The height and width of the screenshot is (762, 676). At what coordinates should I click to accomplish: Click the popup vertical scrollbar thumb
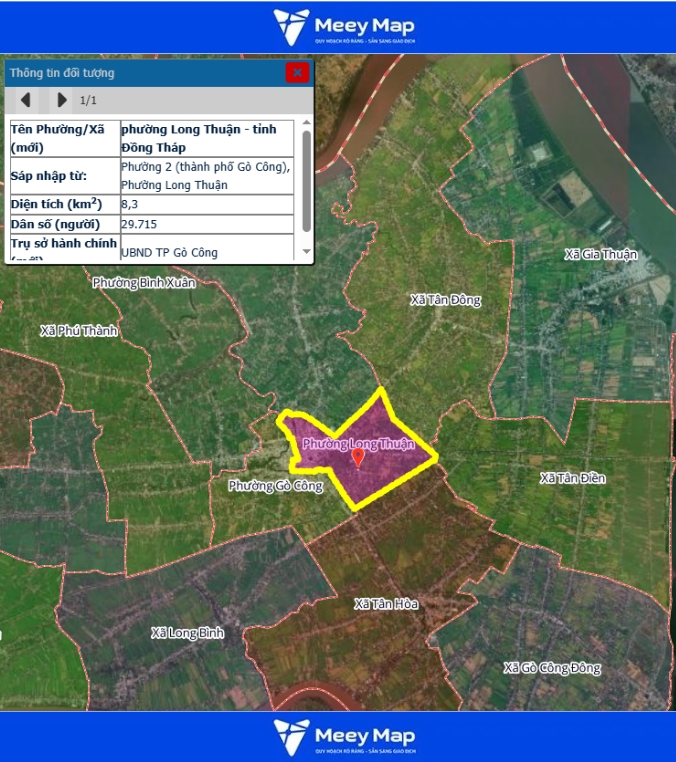[x=306, y=180]
